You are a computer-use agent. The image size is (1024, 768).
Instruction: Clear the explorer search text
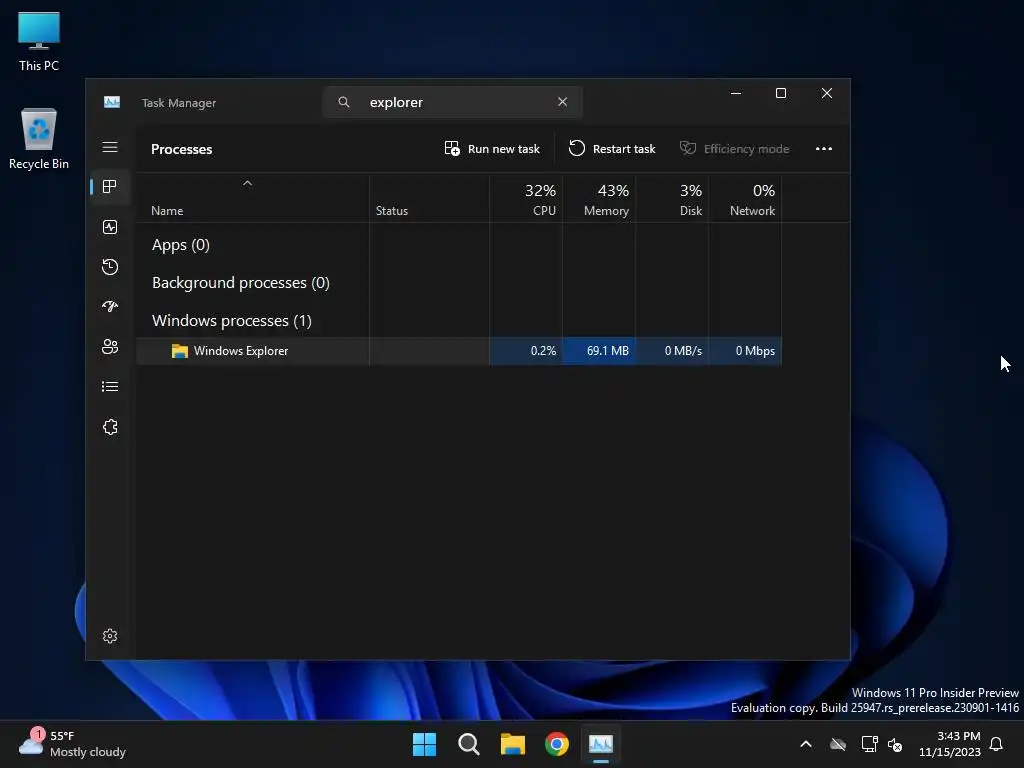coord(562,102)
